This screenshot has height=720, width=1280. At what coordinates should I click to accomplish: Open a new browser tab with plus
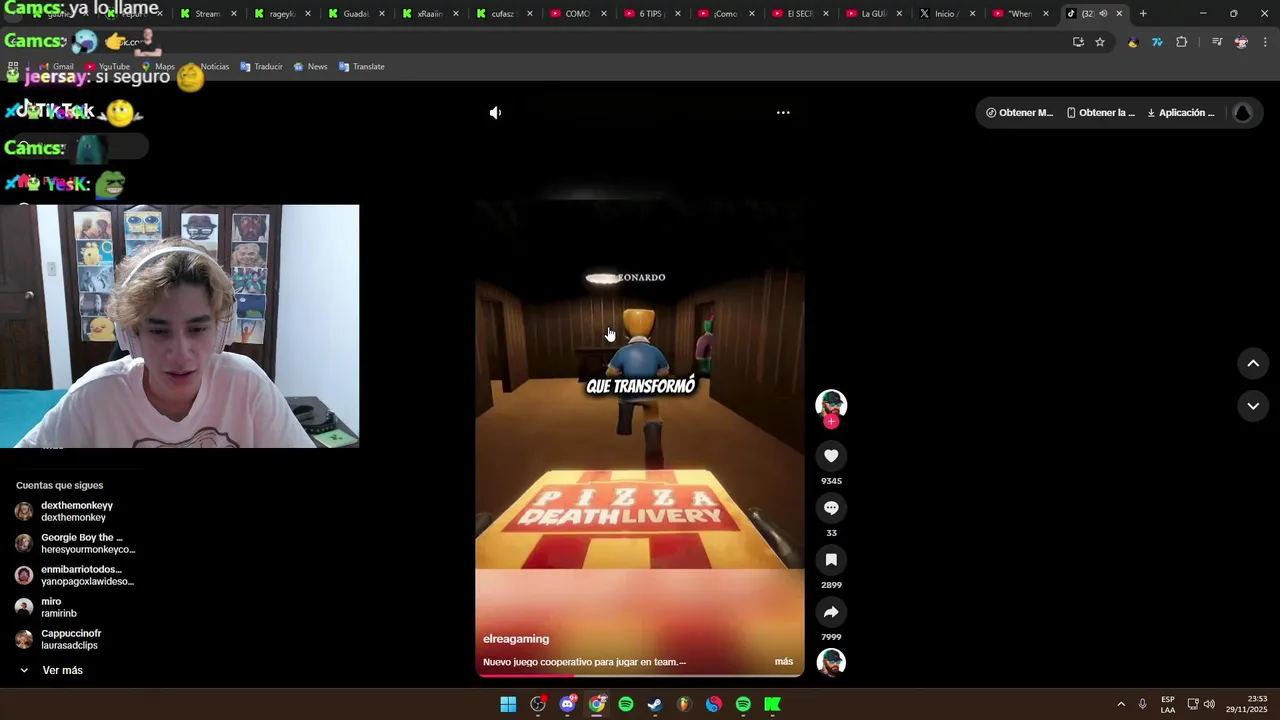click(1143, 14)
